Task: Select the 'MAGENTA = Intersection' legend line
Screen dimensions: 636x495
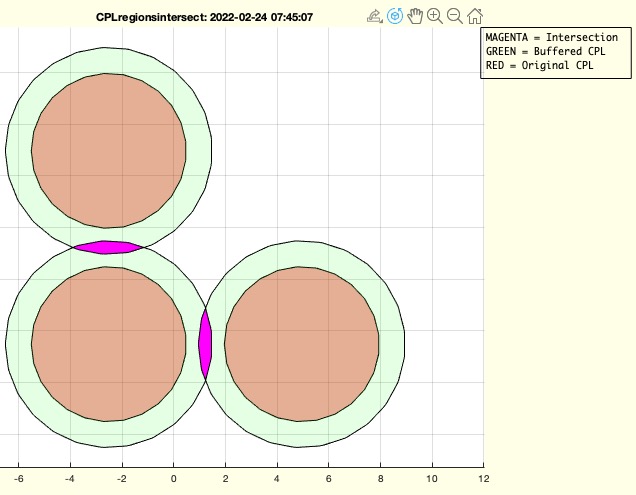Action: pyautogui.click(x=551, y=37)
